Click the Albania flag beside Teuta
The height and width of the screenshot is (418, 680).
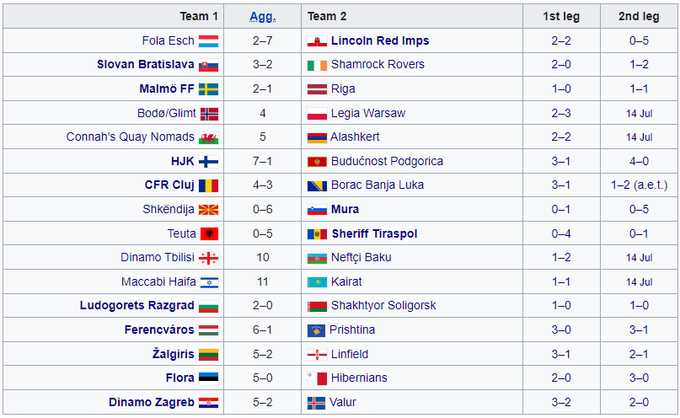pos(209,233)
